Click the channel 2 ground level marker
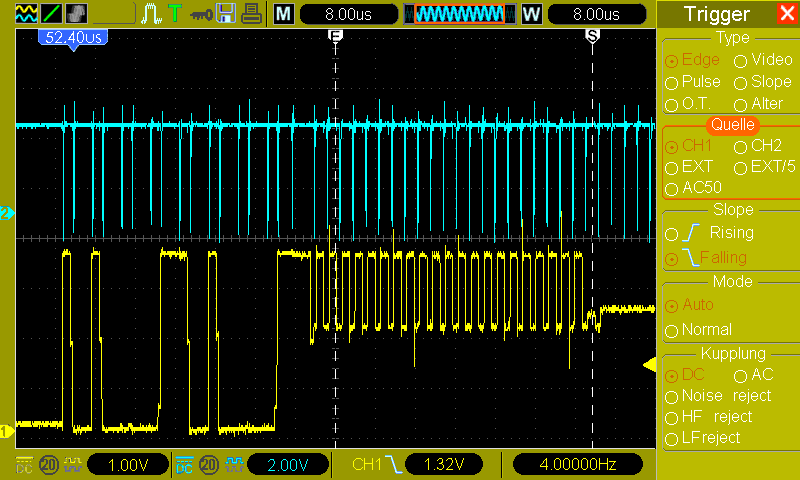The height and width of the screenshot is (480, 800). click(7, 213)
